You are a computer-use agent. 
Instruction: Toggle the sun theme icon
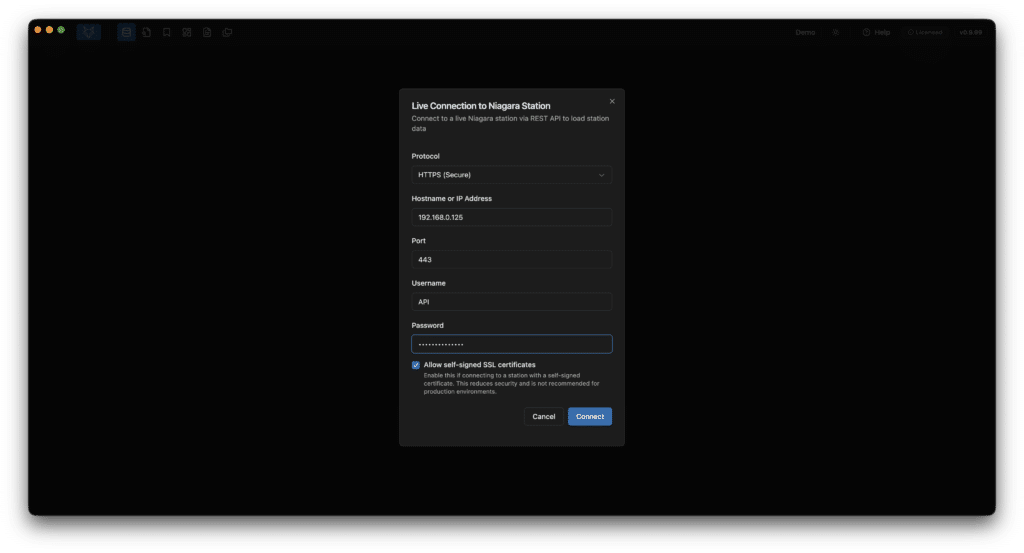coord(835,32)
